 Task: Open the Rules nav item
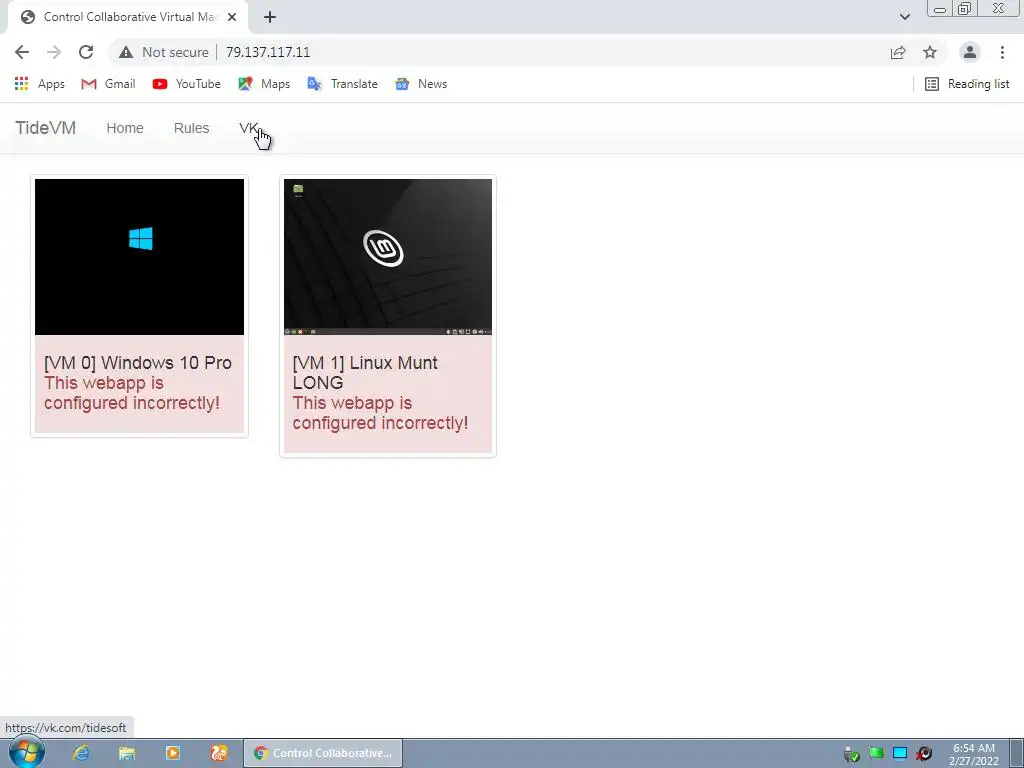click(191, 128)
